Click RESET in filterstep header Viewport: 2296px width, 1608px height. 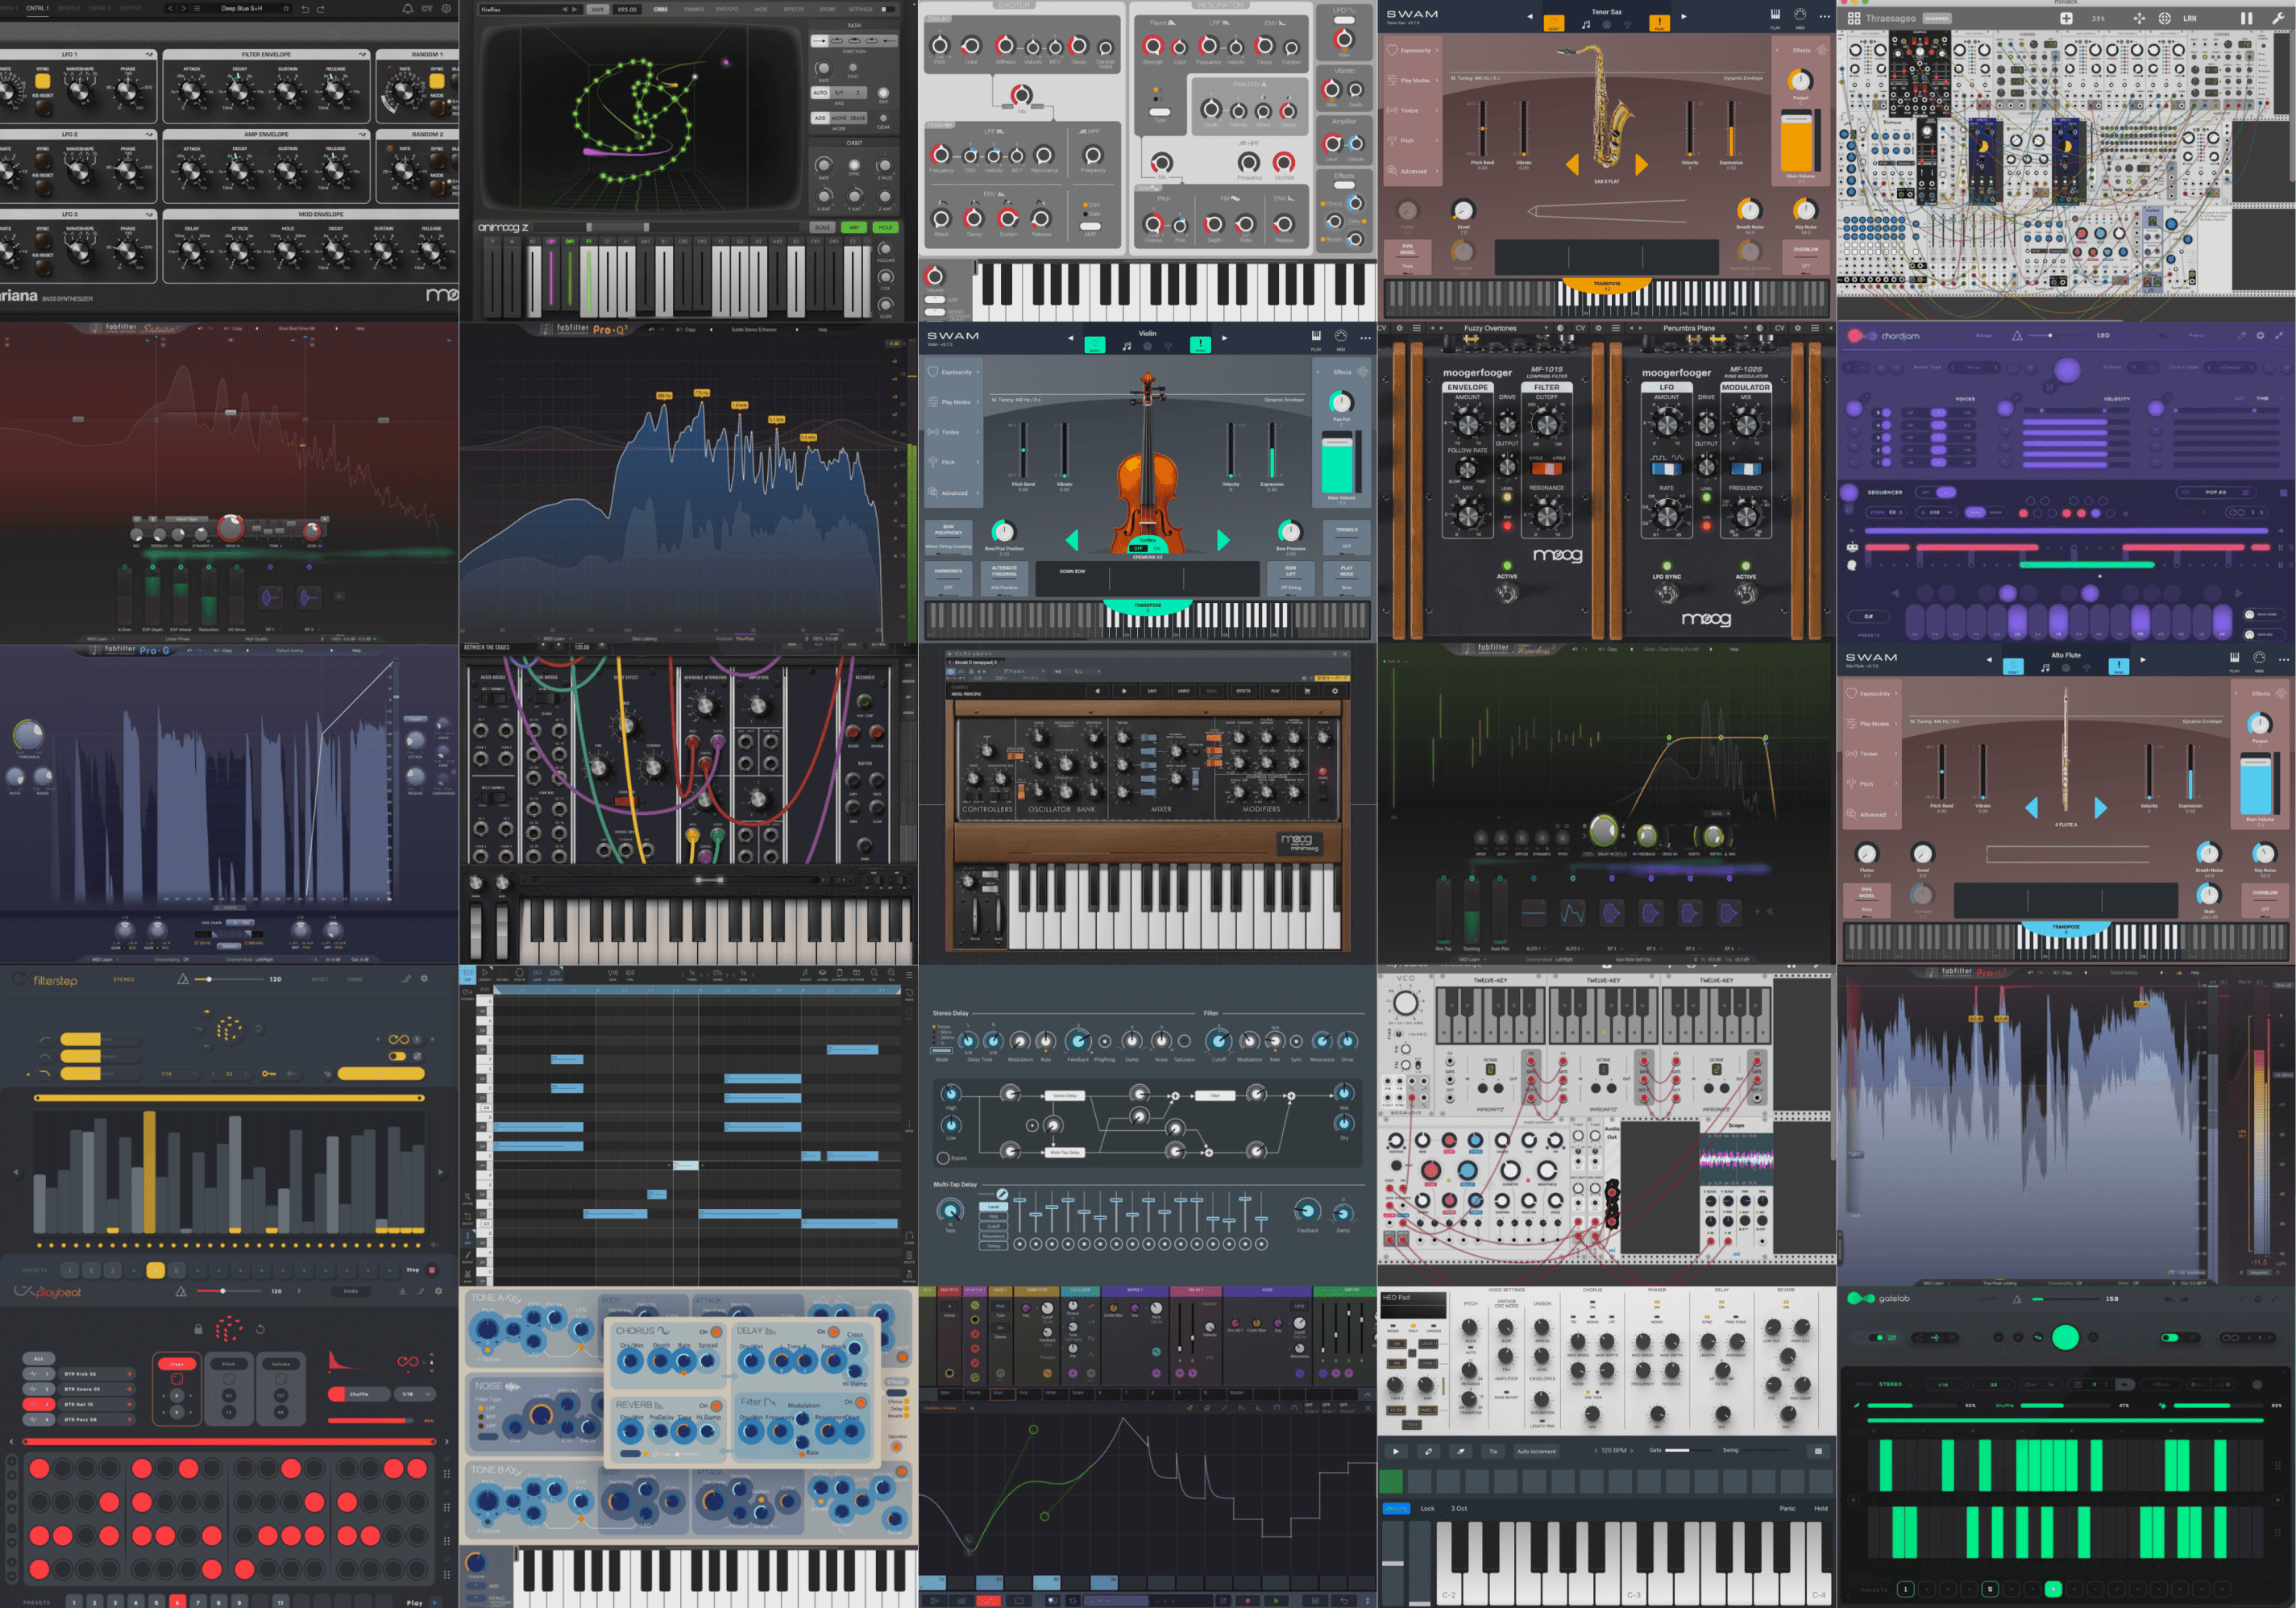pos(320,979)
